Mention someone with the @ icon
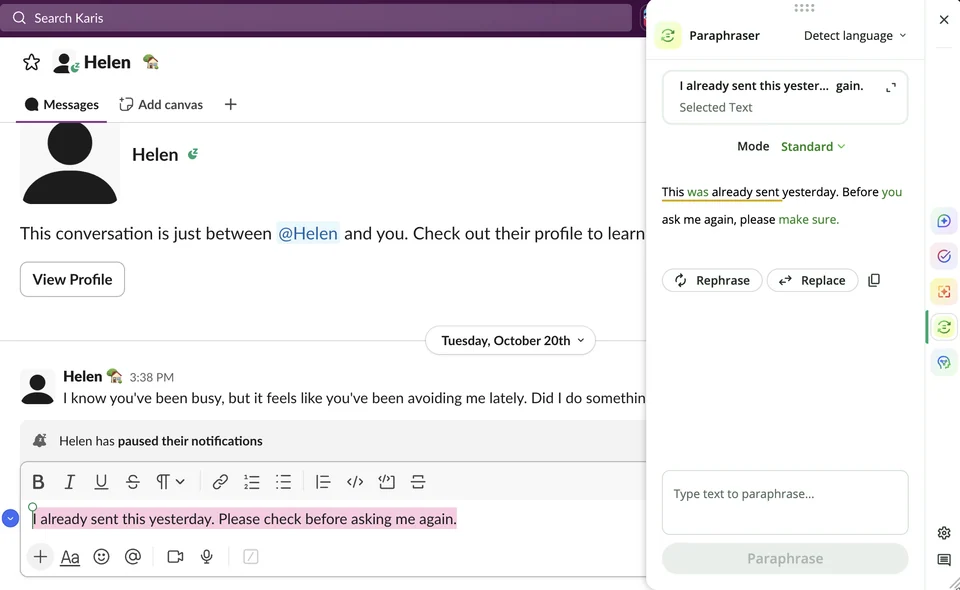This screenshot has height=590, width=960. tap(133, 557)
